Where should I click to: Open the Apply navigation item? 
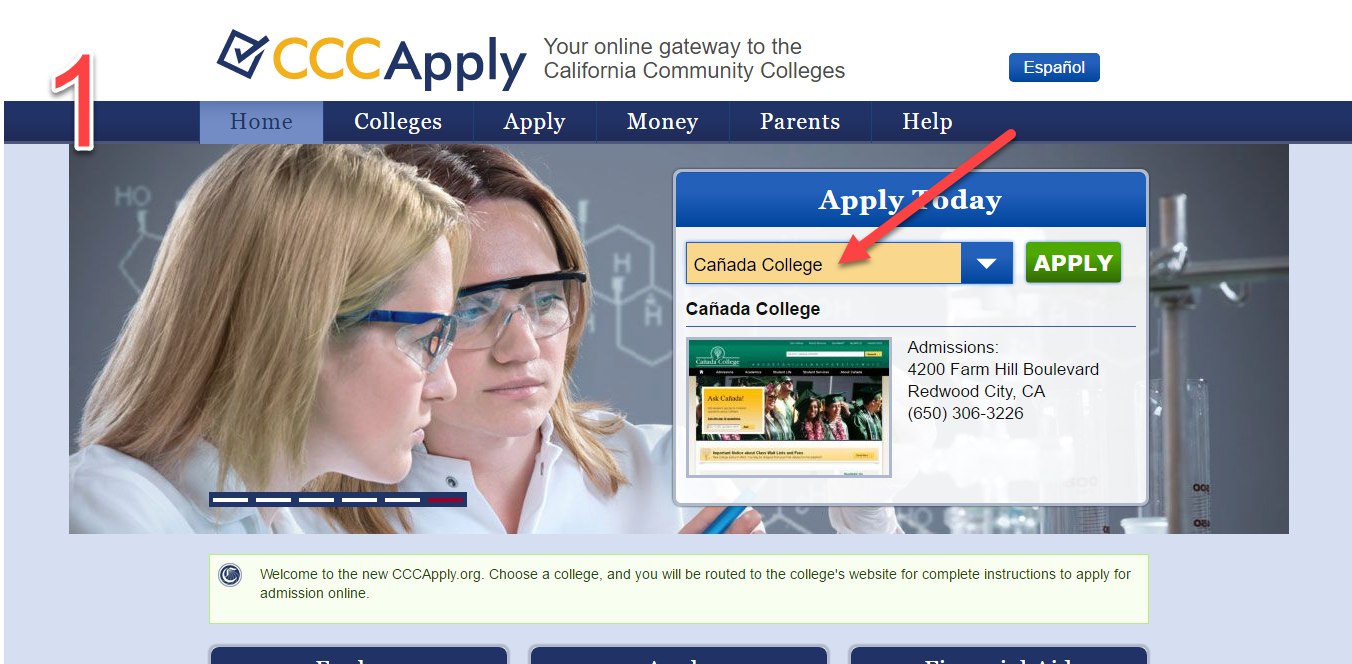point(535,122)
